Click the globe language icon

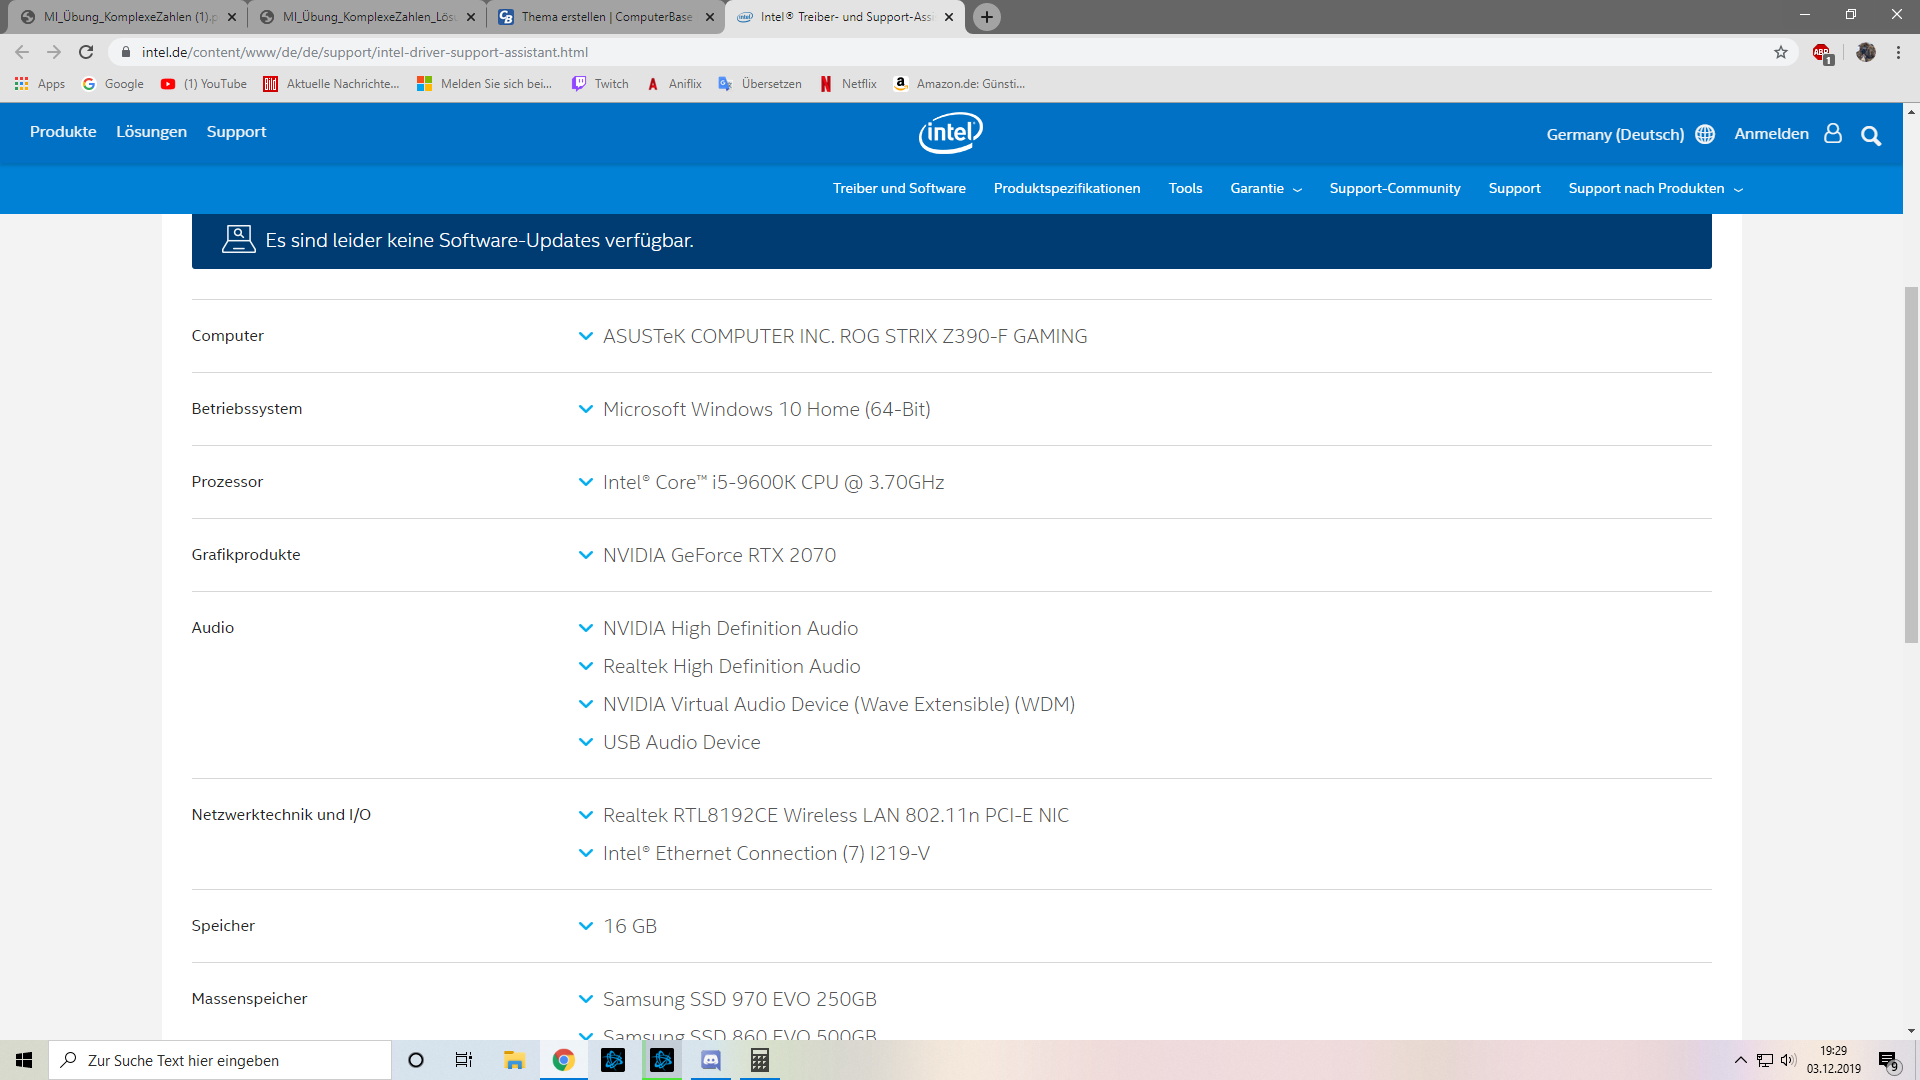1705,134
